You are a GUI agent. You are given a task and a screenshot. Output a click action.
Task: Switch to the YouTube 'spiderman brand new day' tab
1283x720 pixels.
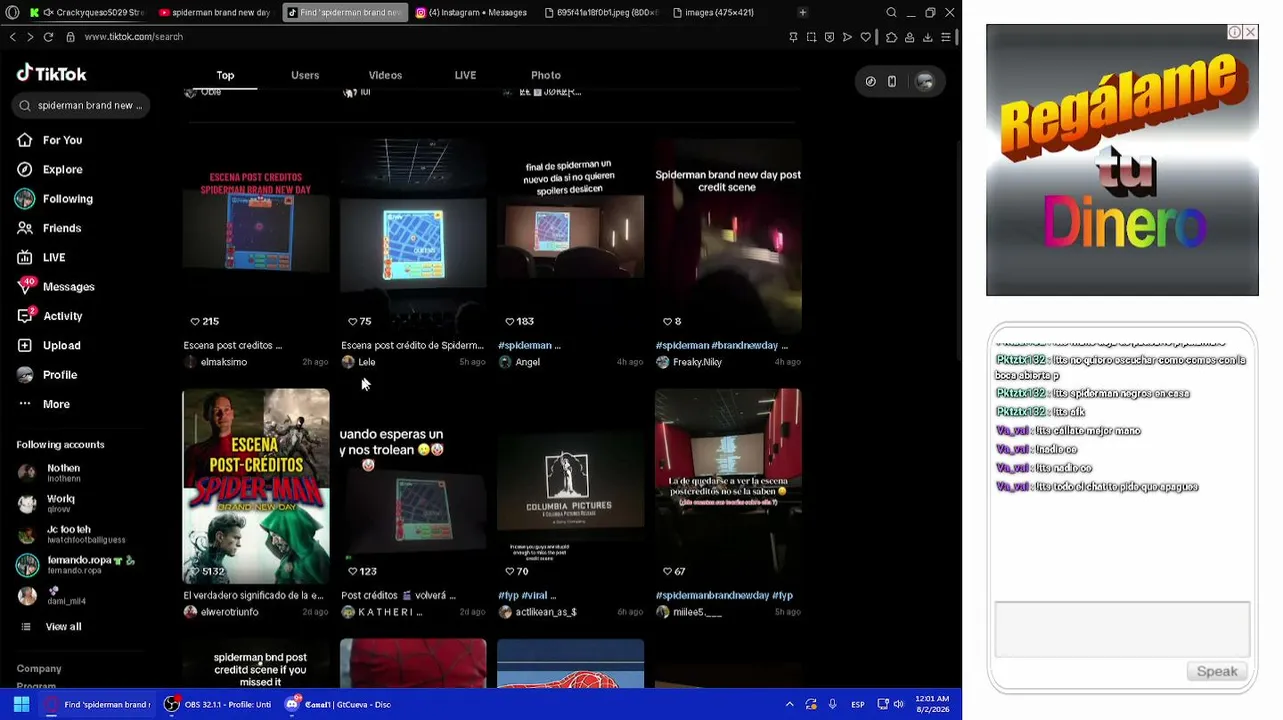pos(213,12)
